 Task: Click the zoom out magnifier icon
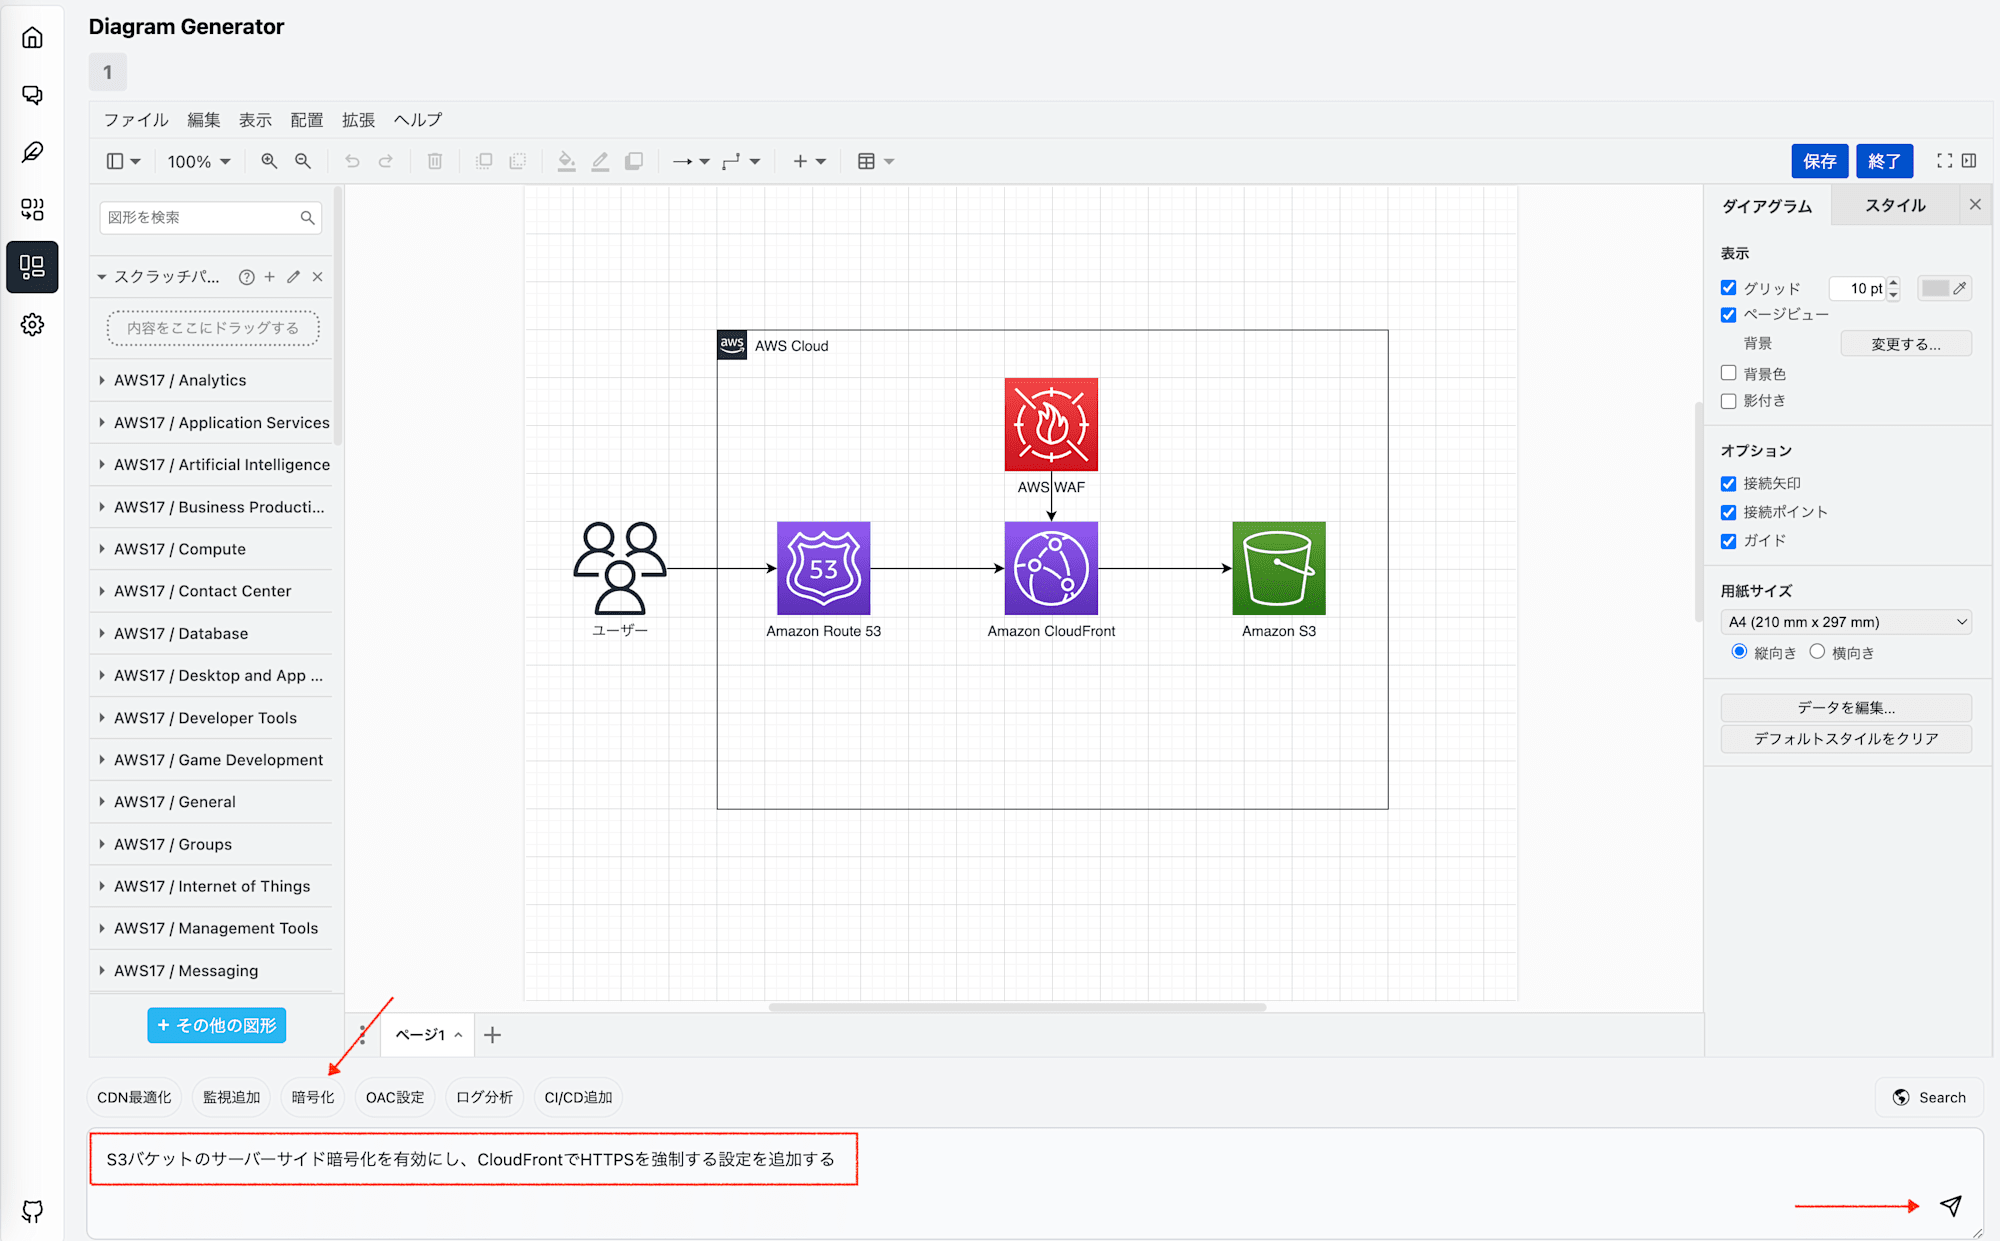click(303, 161)
